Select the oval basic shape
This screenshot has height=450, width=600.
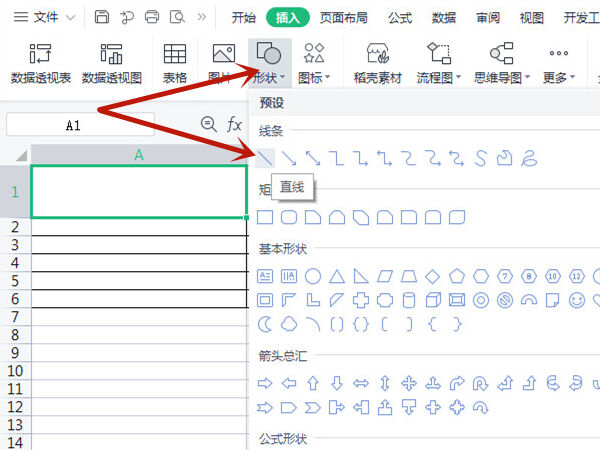pos(313,276)
